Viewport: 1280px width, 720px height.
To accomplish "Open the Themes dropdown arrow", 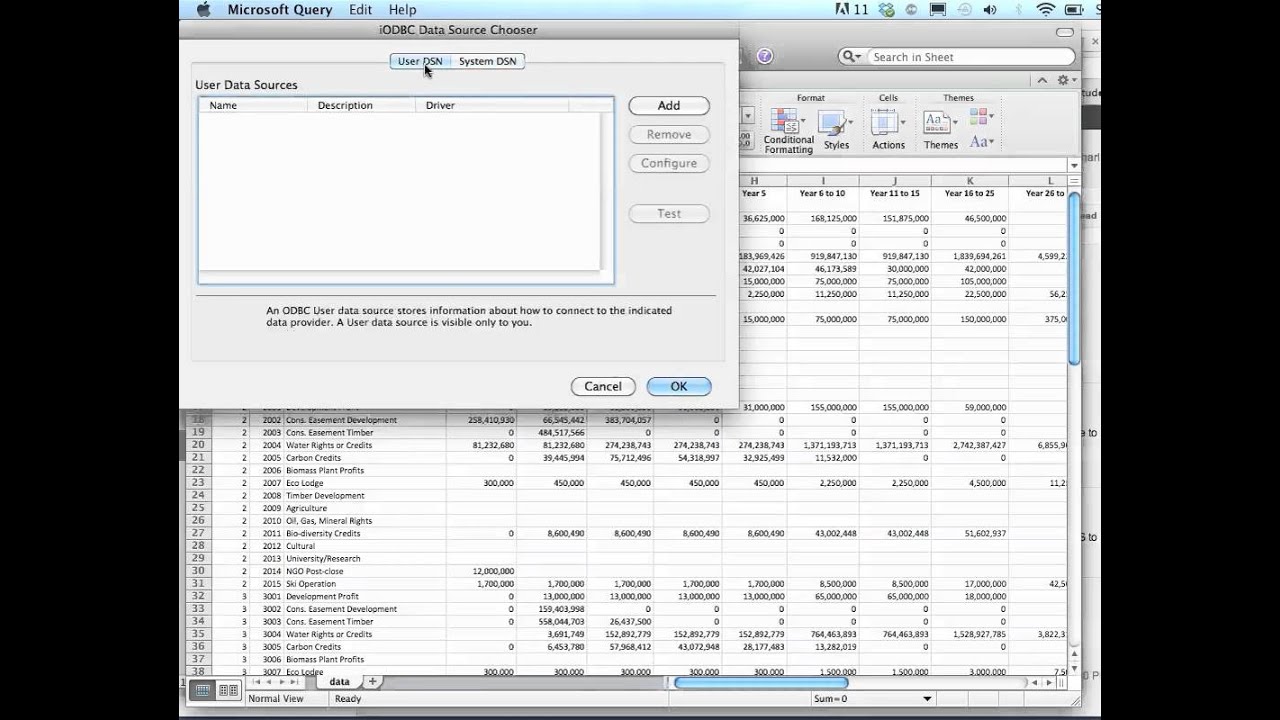I will (953, 124).
